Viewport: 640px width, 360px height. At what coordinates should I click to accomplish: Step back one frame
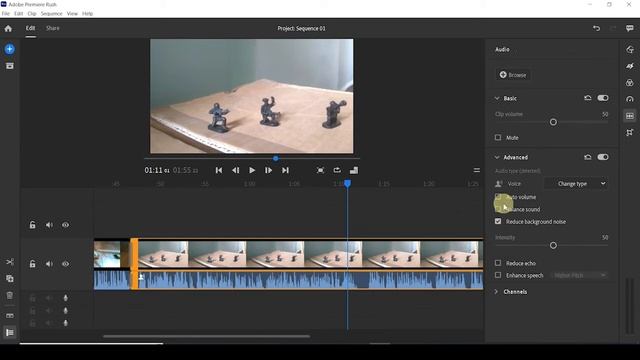[x=236, y=170]
